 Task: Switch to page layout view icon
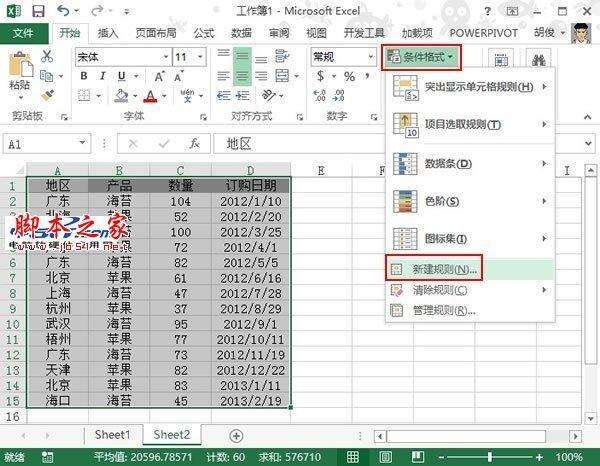point(385,456)
